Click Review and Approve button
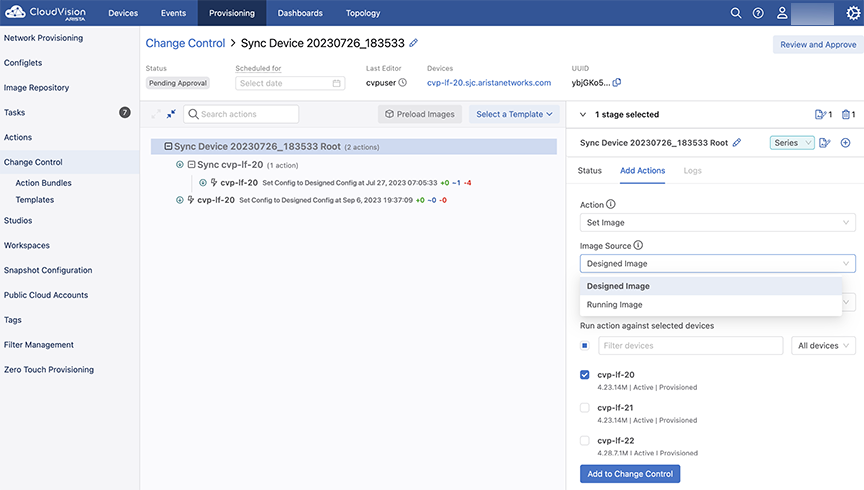The width and height of the screenshot is (864, 490). (818, 45)
